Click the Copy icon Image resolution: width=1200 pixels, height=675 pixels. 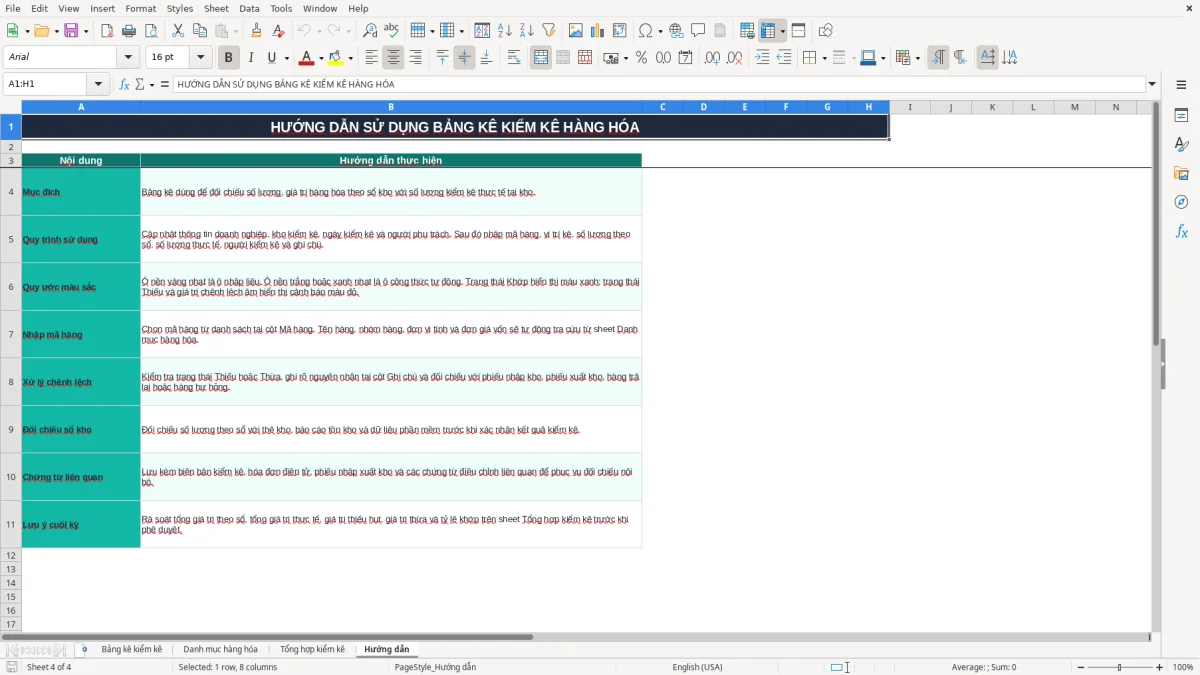(x=200, y=31)
